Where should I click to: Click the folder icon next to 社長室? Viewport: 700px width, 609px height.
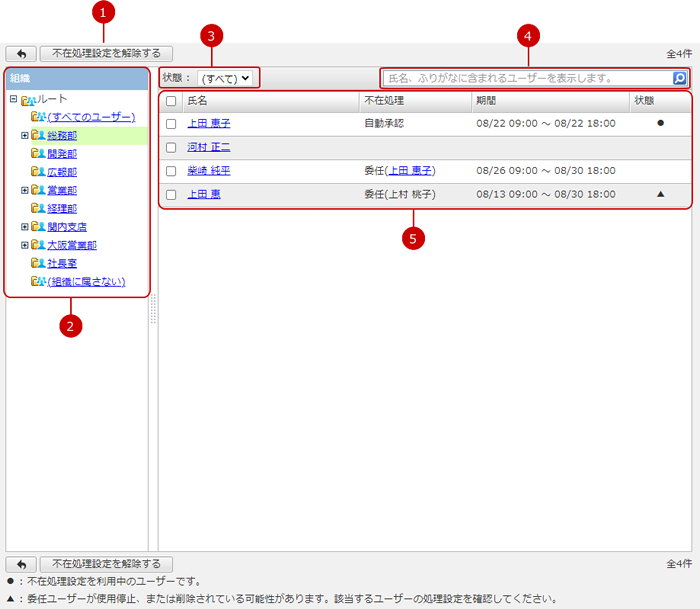pos(38,263)
